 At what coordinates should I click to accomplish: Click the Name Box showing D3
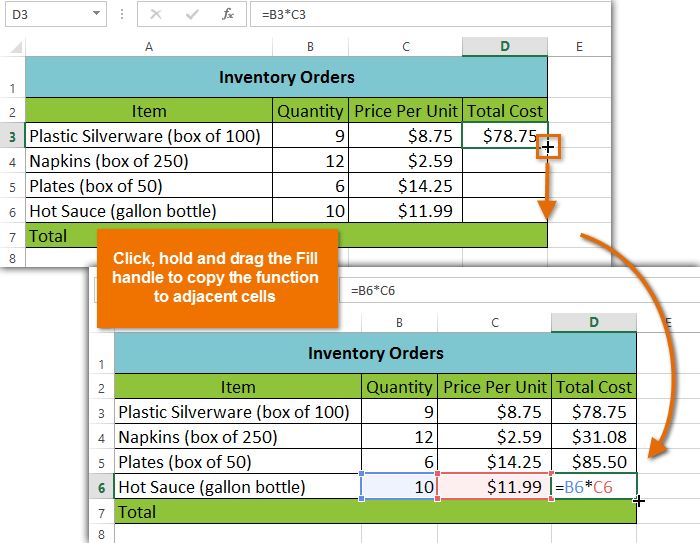tap(56, 14)
